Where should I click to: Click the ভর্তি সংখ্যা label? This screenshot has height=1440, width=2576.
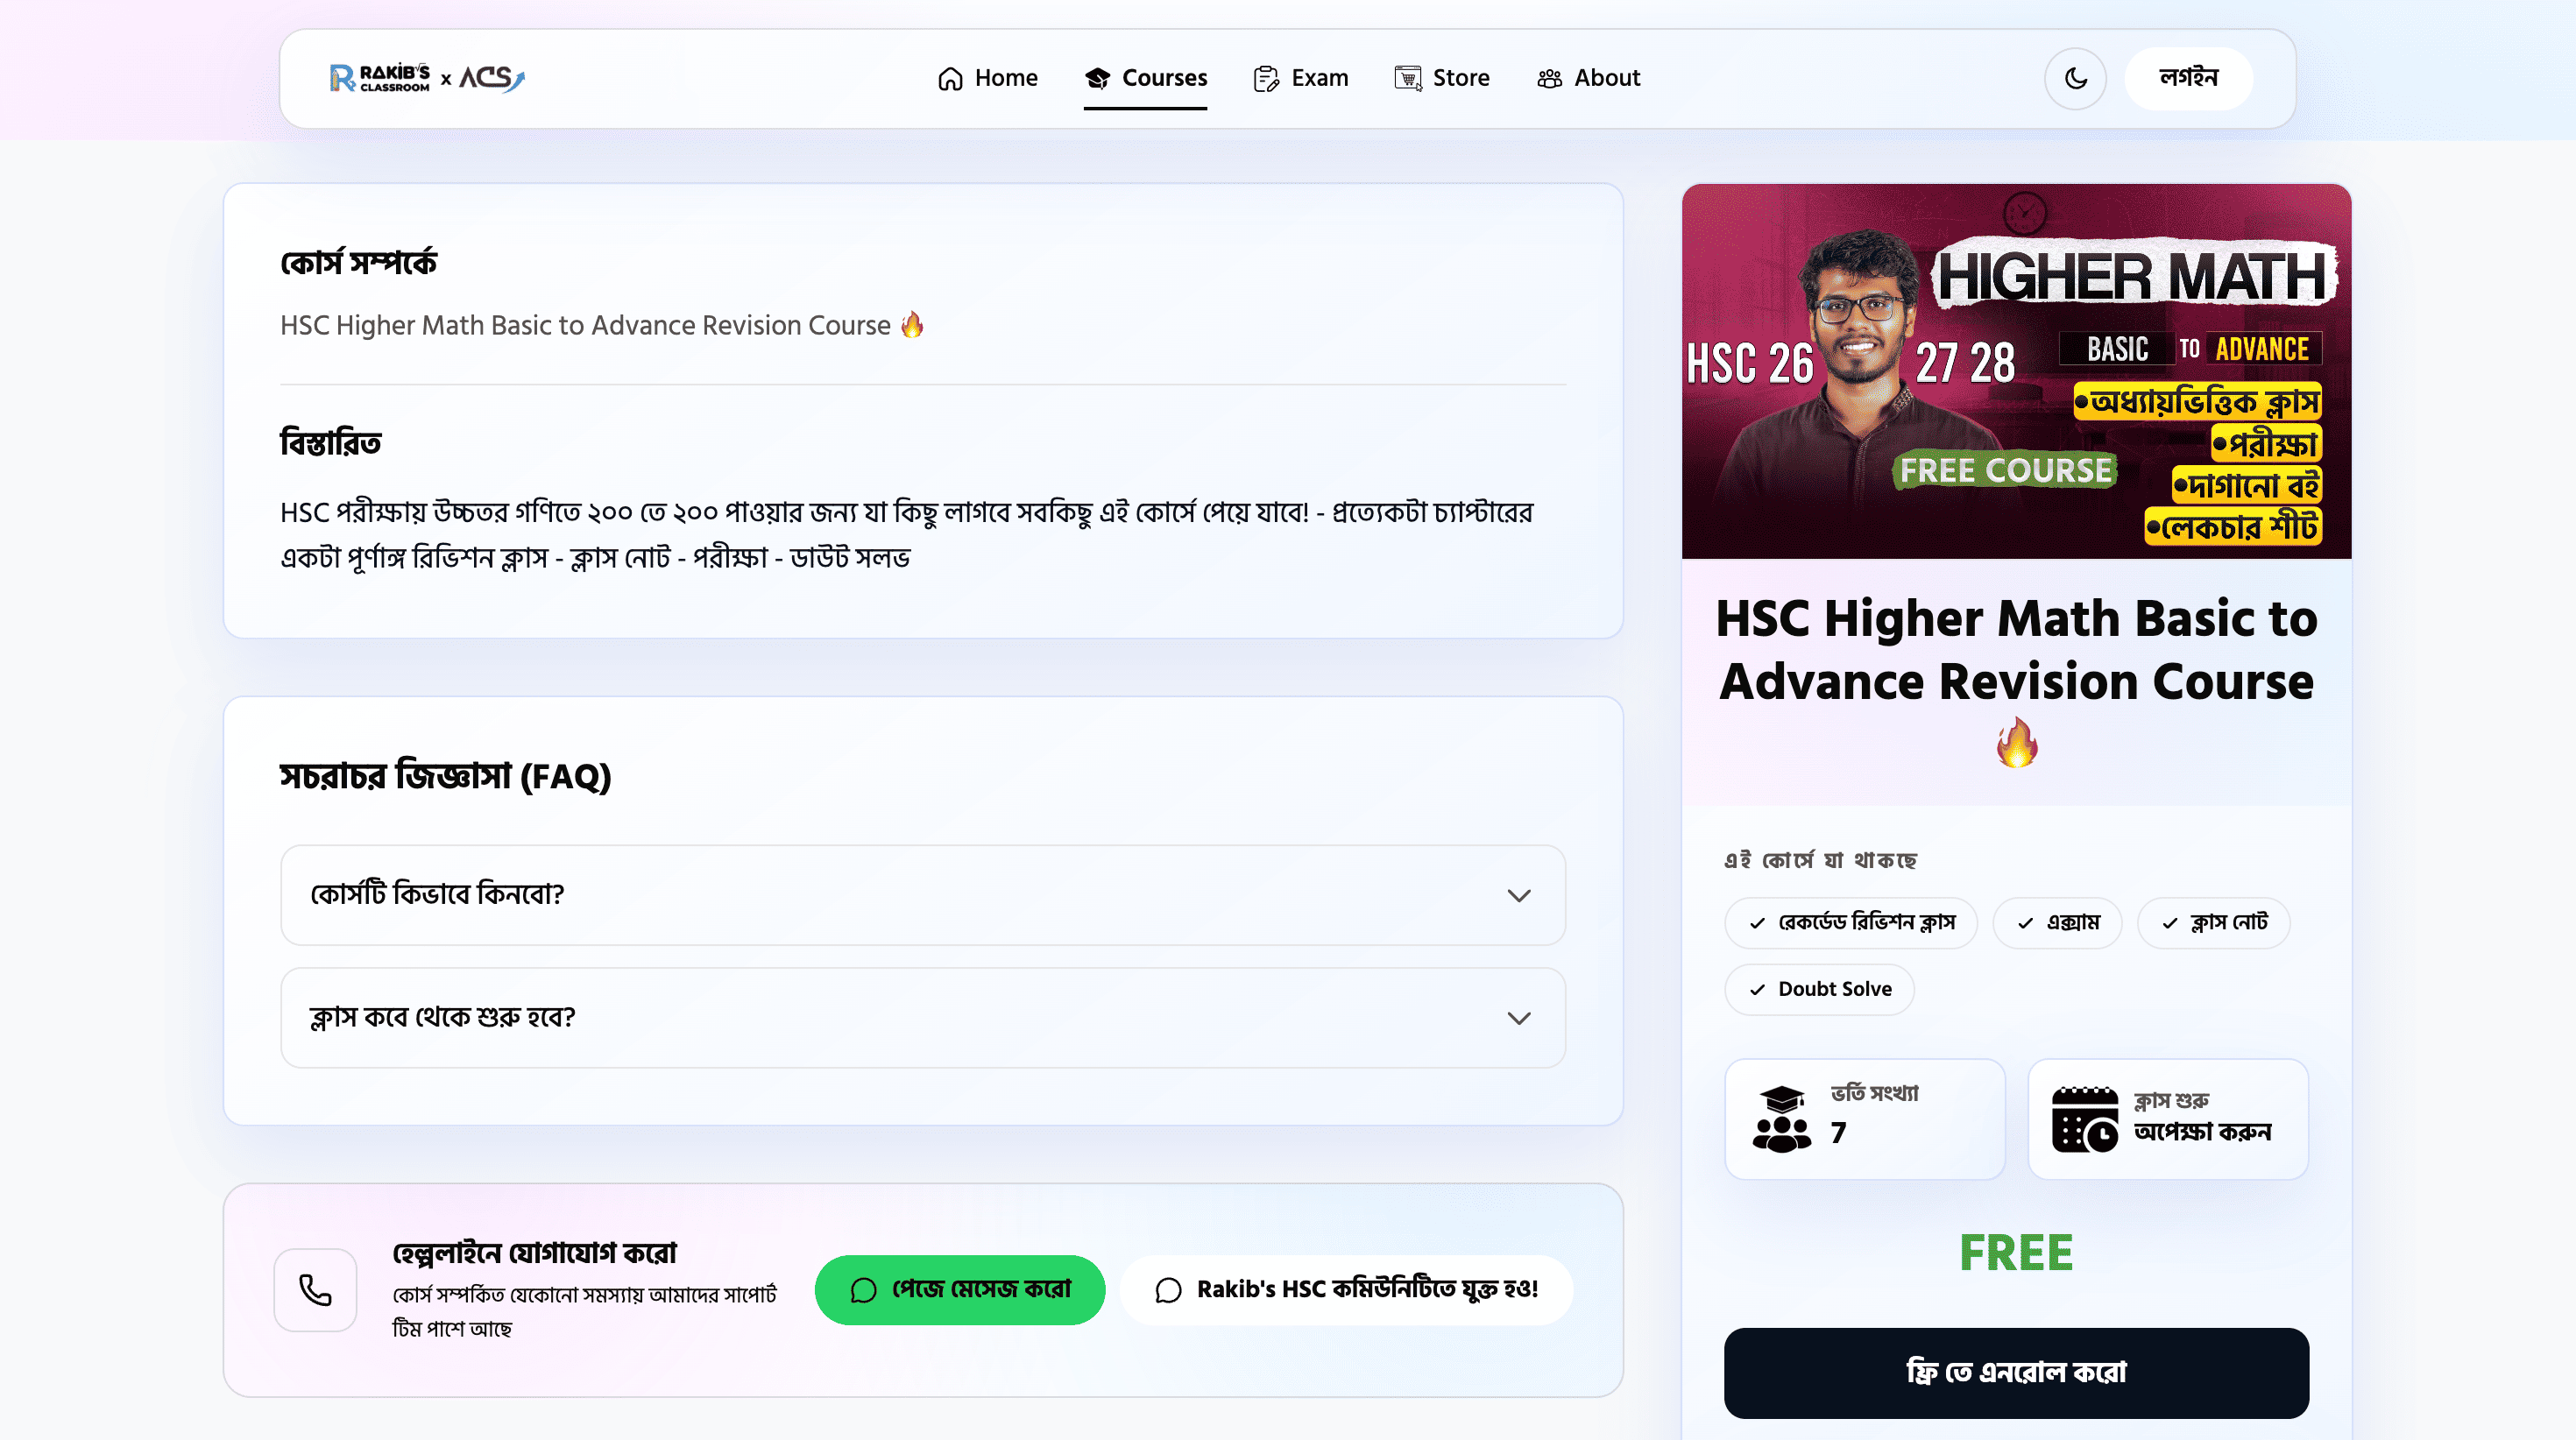click(1874, 1093)
